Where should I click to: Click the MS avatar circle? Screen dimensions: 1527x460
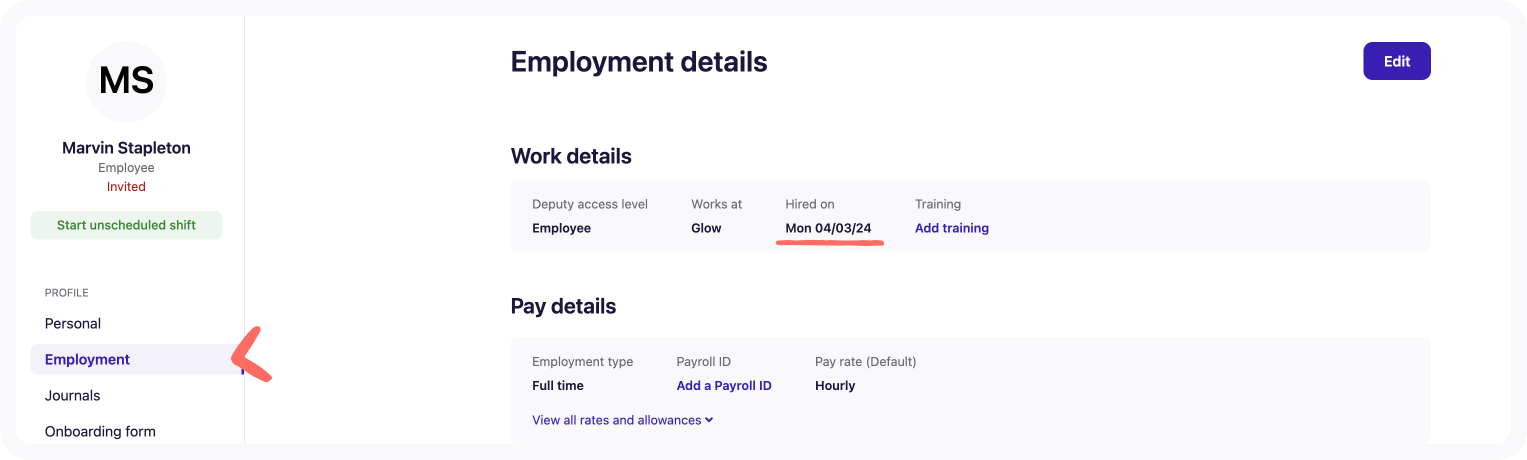[126, 82]
